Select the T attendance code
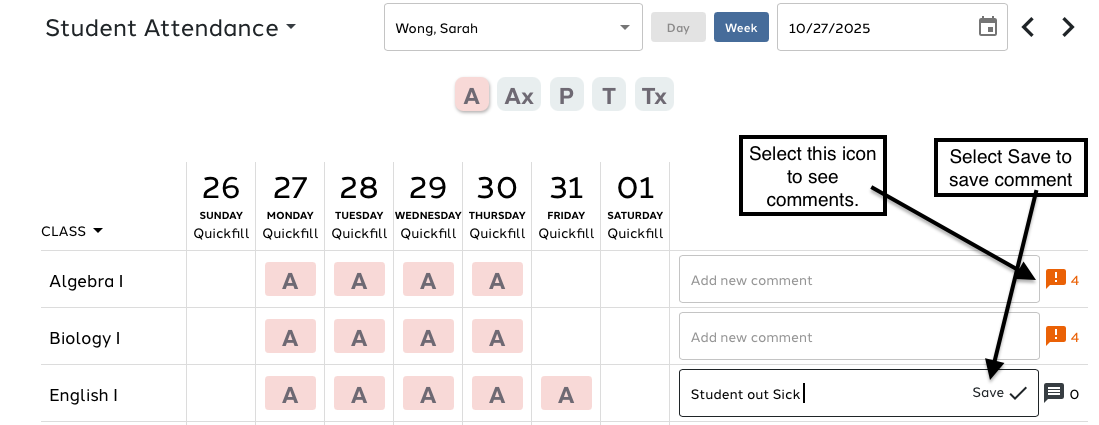 [609, 96]
